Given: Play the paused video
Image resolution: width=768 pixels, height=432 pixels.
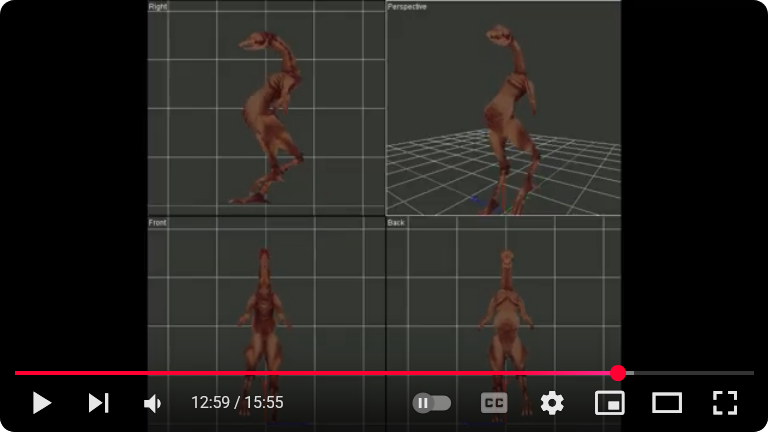Looking at the screenshot, I should (x=42, y=403).
